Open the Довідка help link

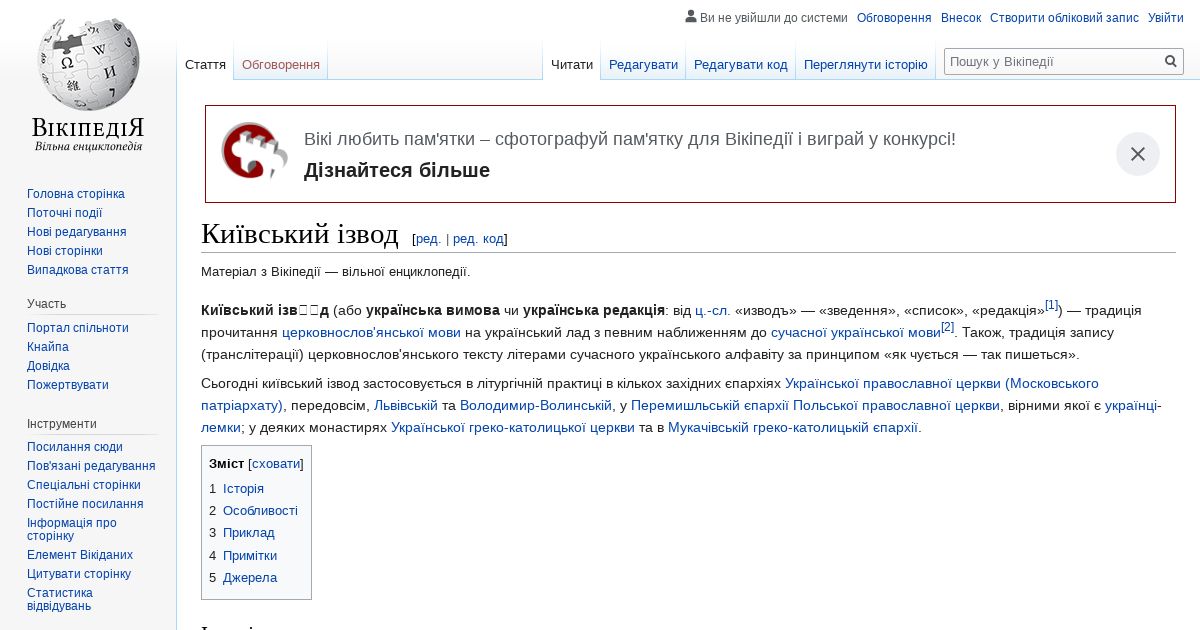coord(48,366)
